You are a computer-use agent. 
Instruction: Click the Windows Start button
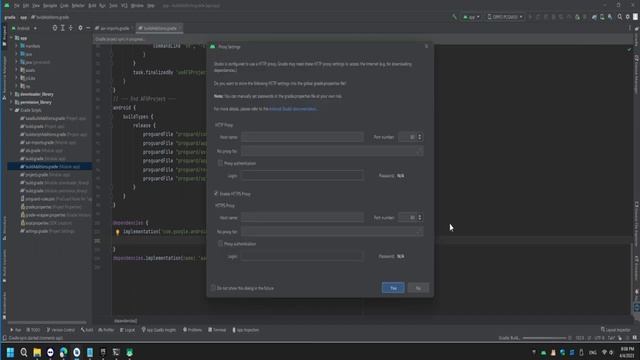(x=10, y=352)
